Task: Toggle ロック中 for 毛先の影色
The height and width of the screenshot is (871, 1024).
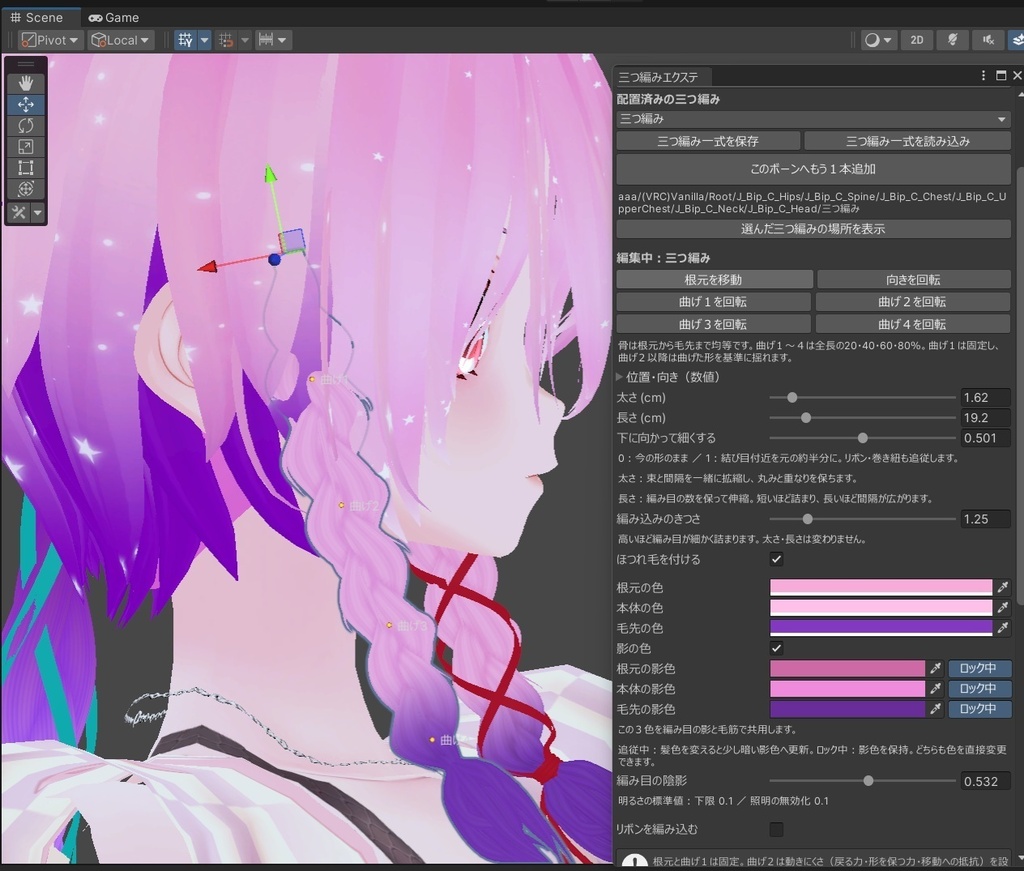Action: coord(979,709)
